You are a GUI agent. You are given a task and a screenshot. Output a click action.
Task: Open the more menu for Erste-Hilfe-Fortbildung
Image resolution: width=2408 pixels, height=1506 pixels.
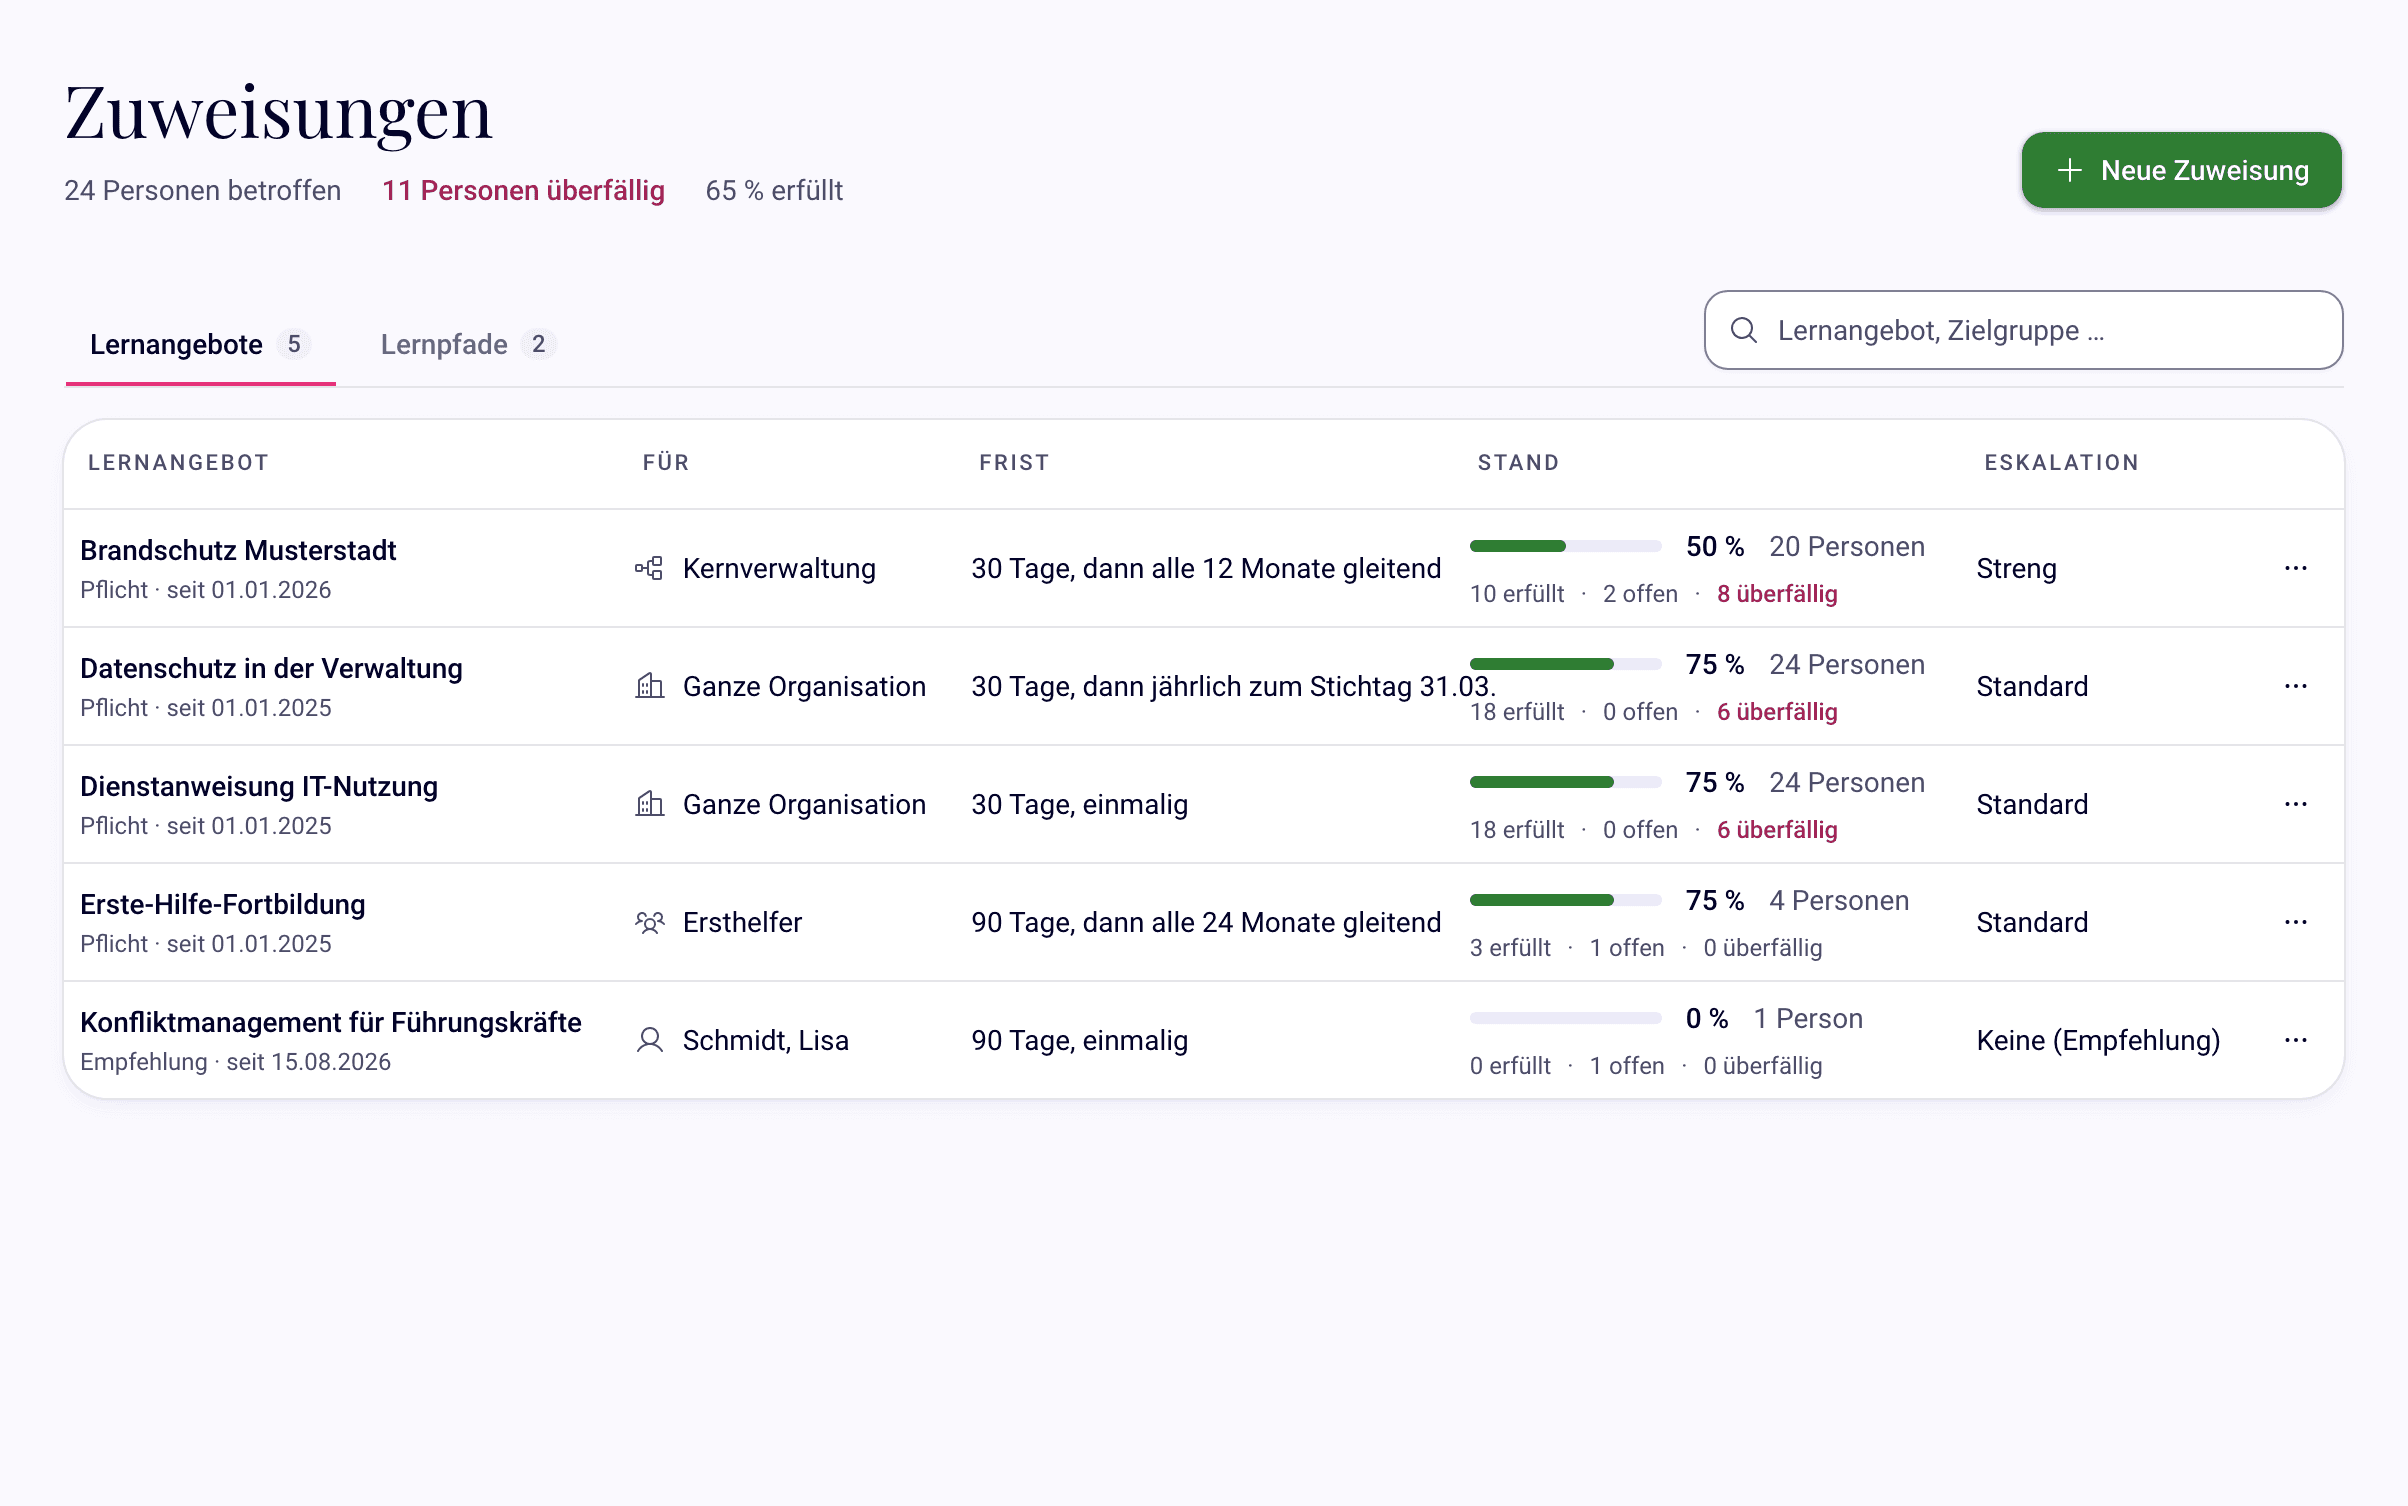2295,922
